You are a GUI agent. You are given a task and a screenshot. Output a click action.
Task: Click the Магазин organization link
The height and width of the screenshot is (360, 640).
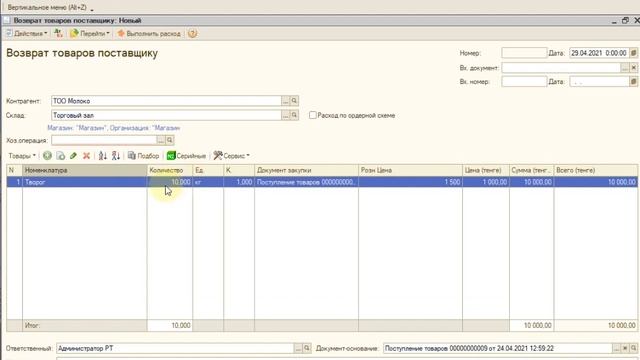tap(113, 128)
